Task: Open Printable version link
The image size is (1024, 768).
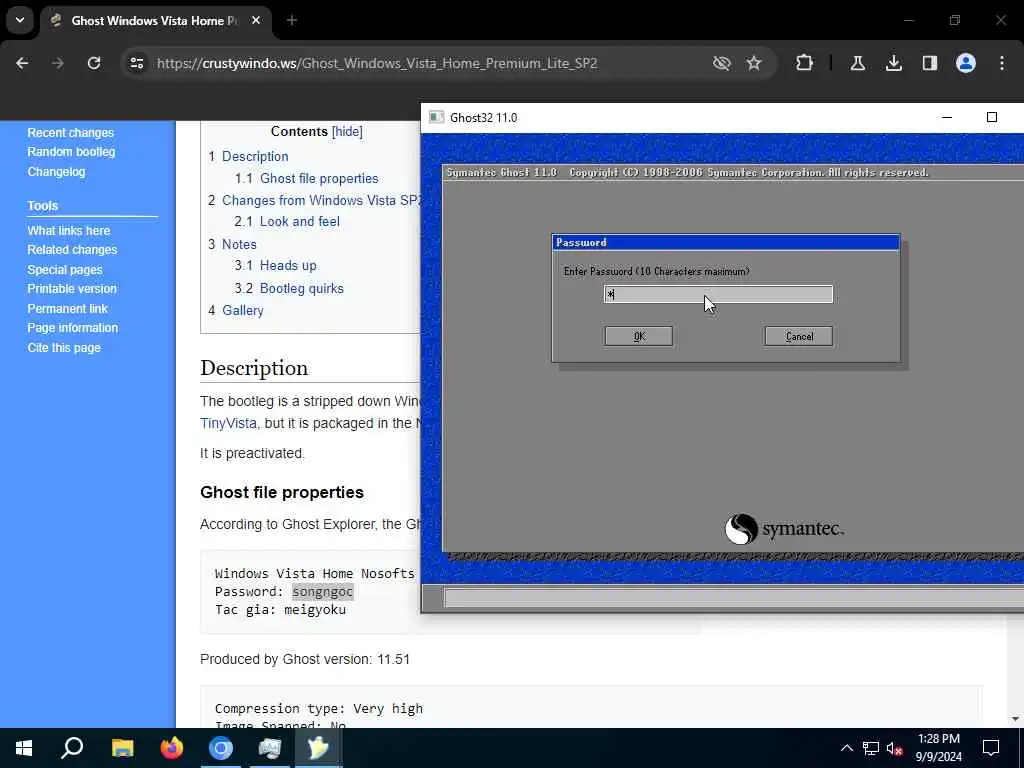Action: click(72, 289)
